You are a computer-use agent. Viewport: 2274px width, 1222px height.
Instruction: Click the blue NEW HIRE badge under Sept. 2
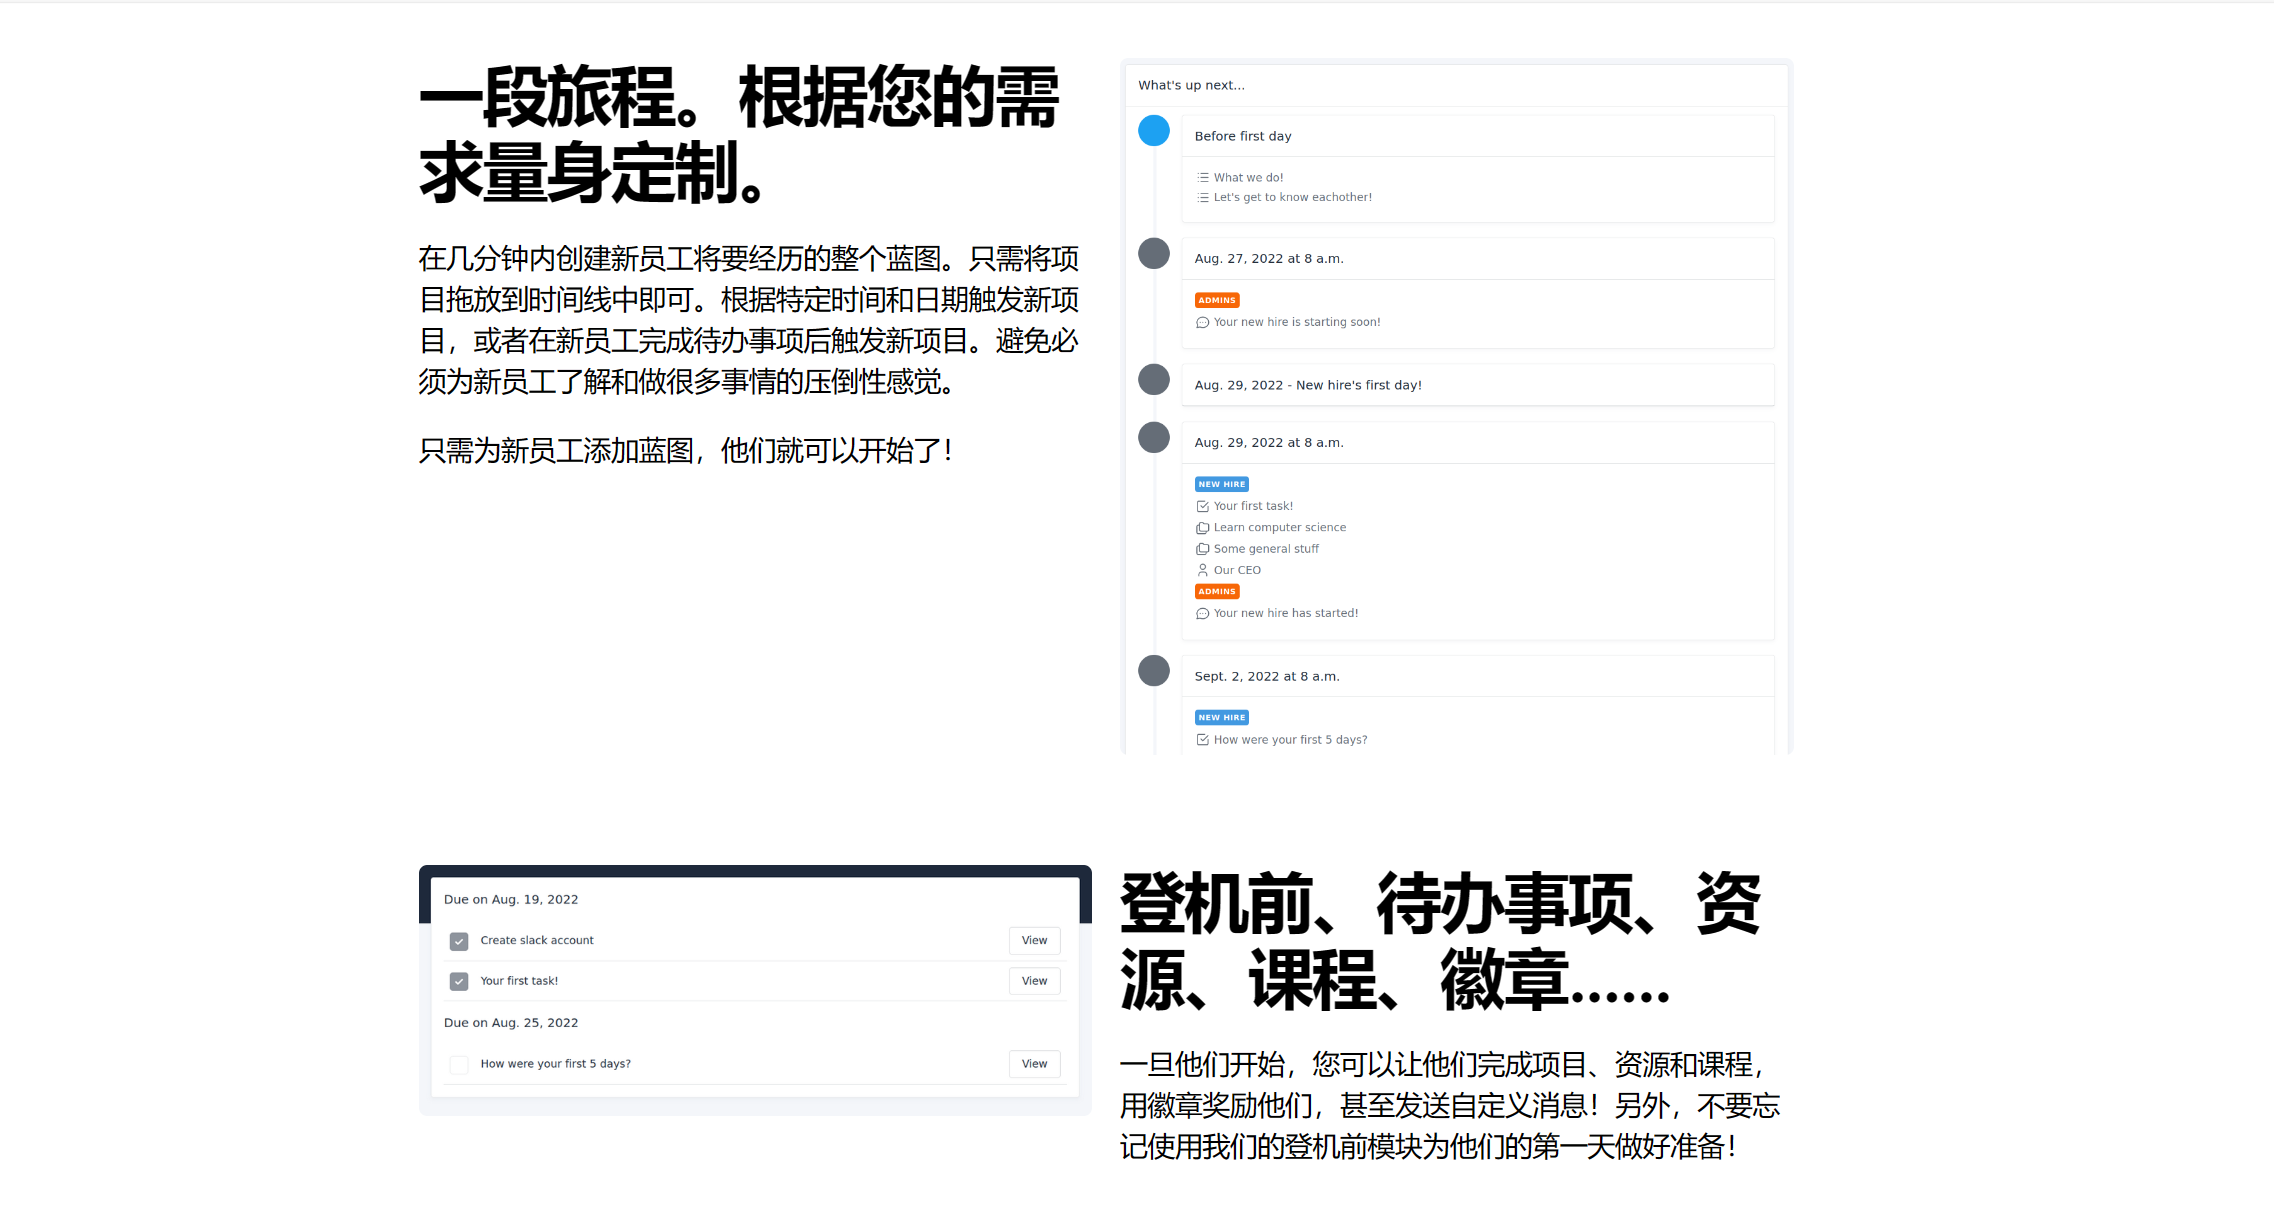point(1221,718)
